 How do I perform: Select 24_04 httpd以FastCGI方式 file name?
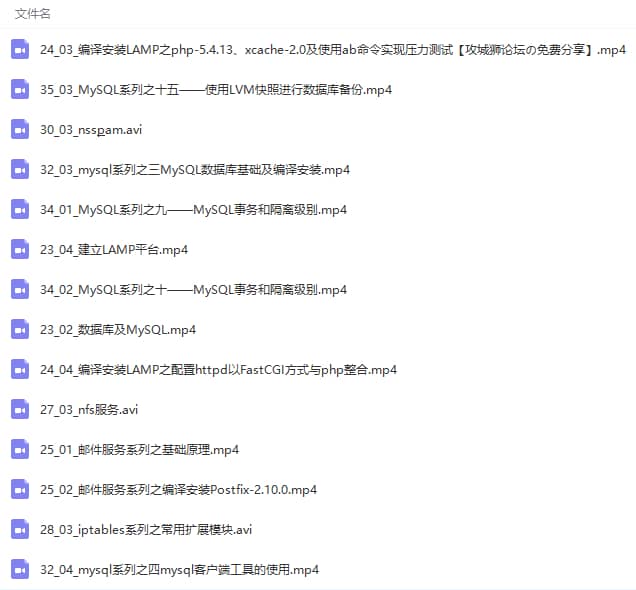[x=218, y=370]
